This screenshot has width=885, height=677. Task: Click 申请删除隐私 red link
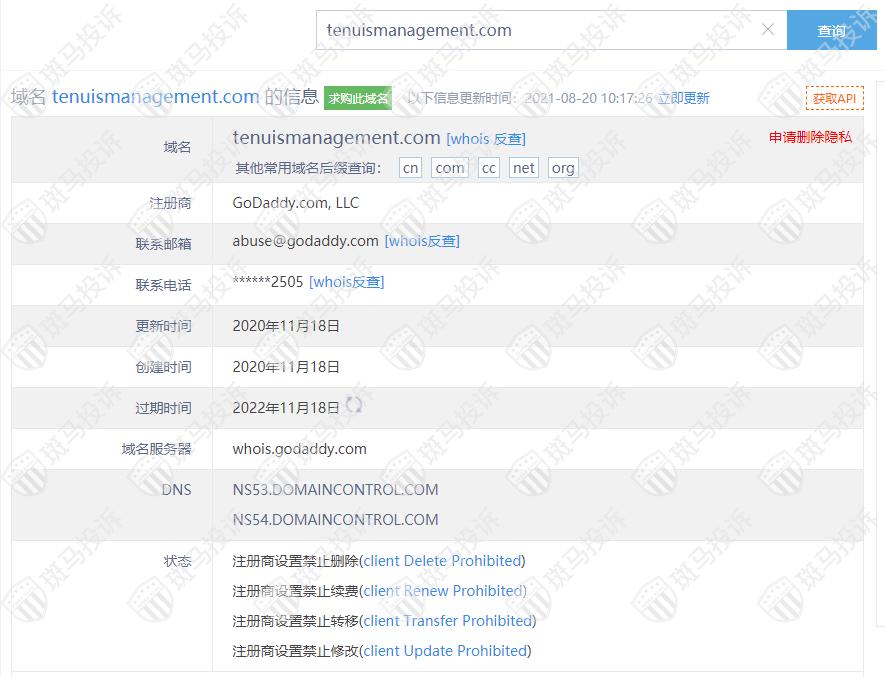(x=810, y=137)
